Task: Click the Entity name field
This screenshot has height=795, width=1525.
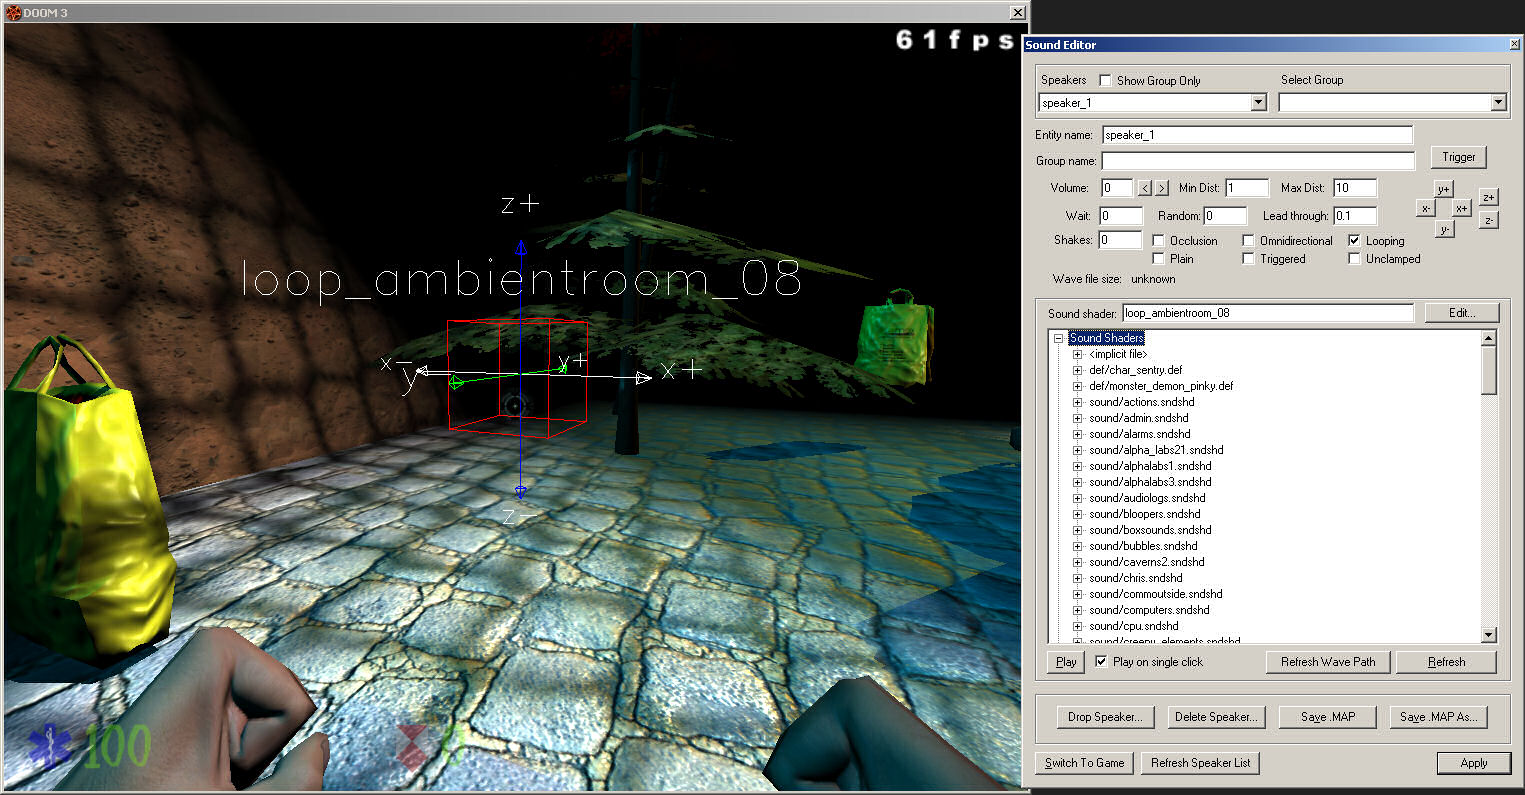Action: [1258, 135]
